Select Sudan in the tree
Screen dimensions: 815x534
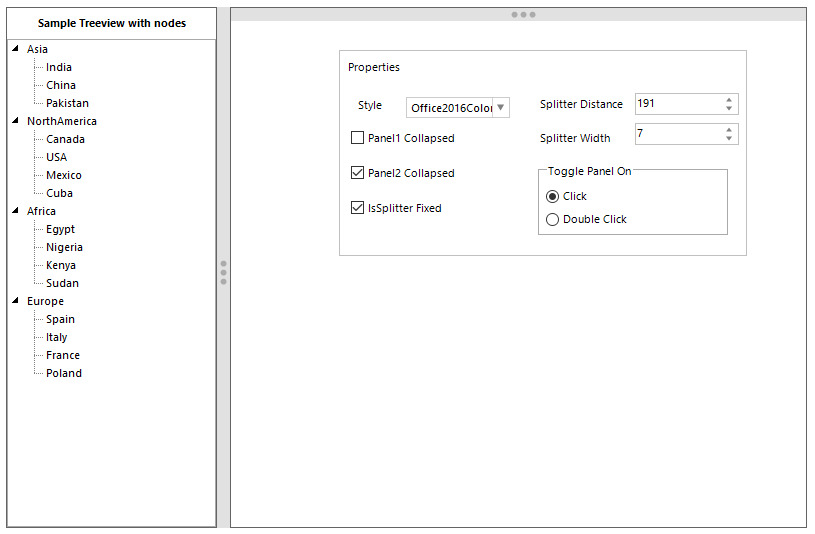tap(62, 283)
